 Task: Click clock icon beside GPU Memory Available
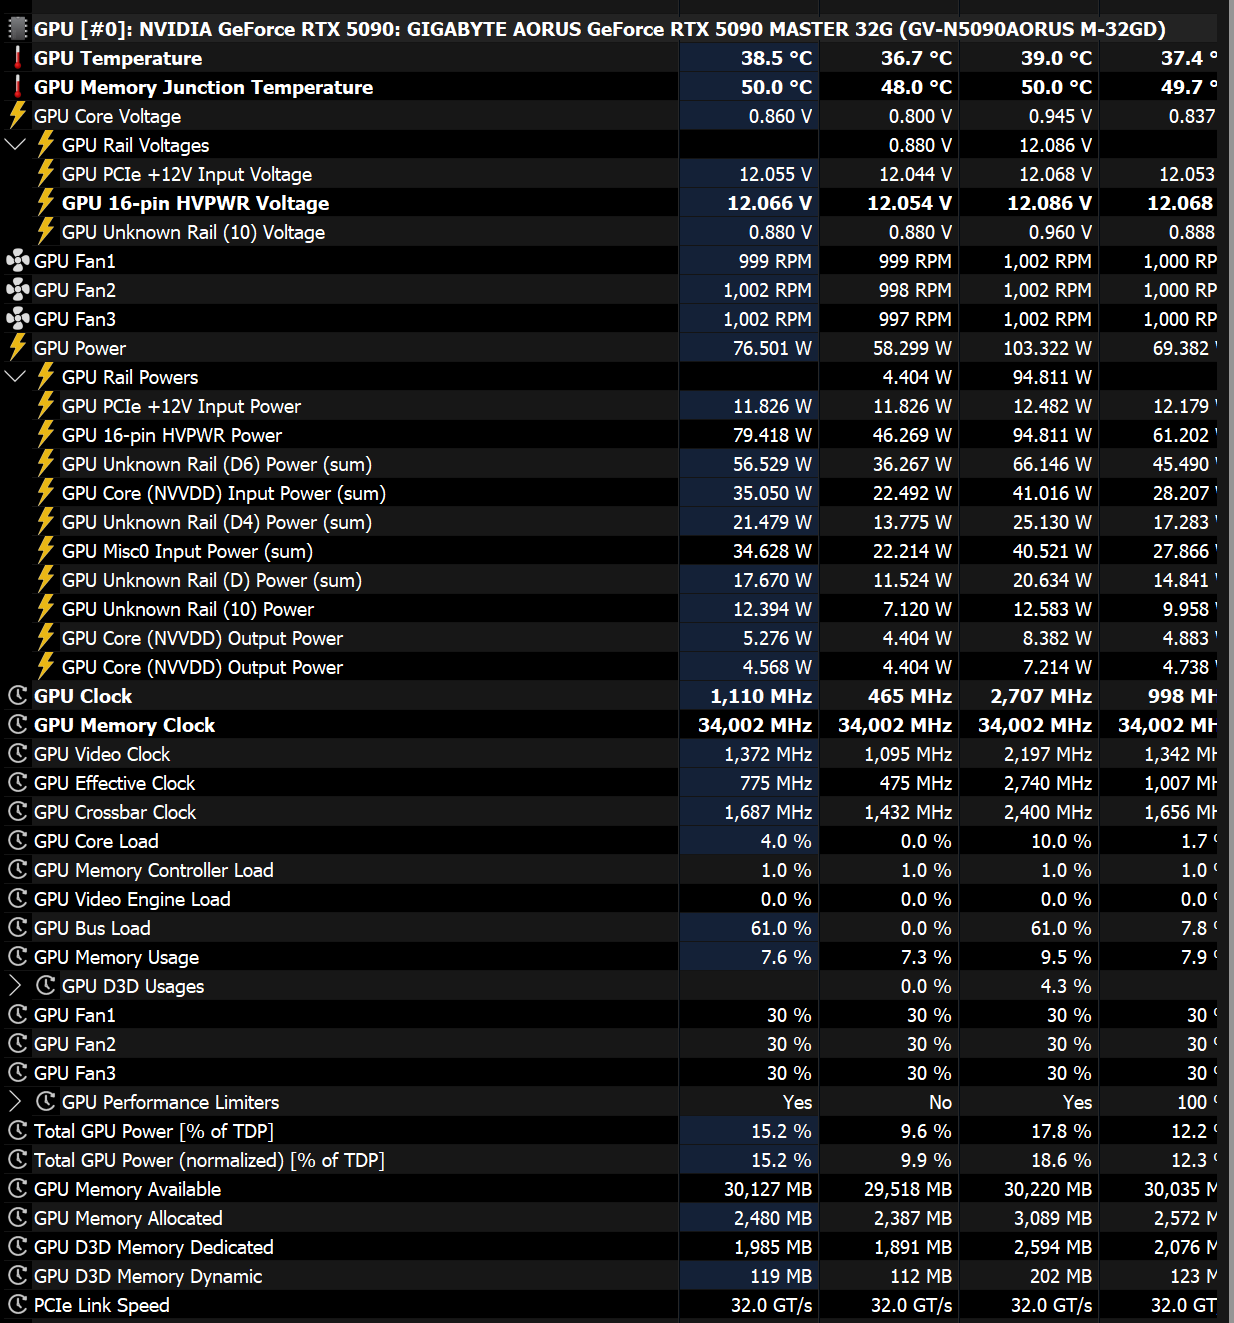(x=17, y=1189)
